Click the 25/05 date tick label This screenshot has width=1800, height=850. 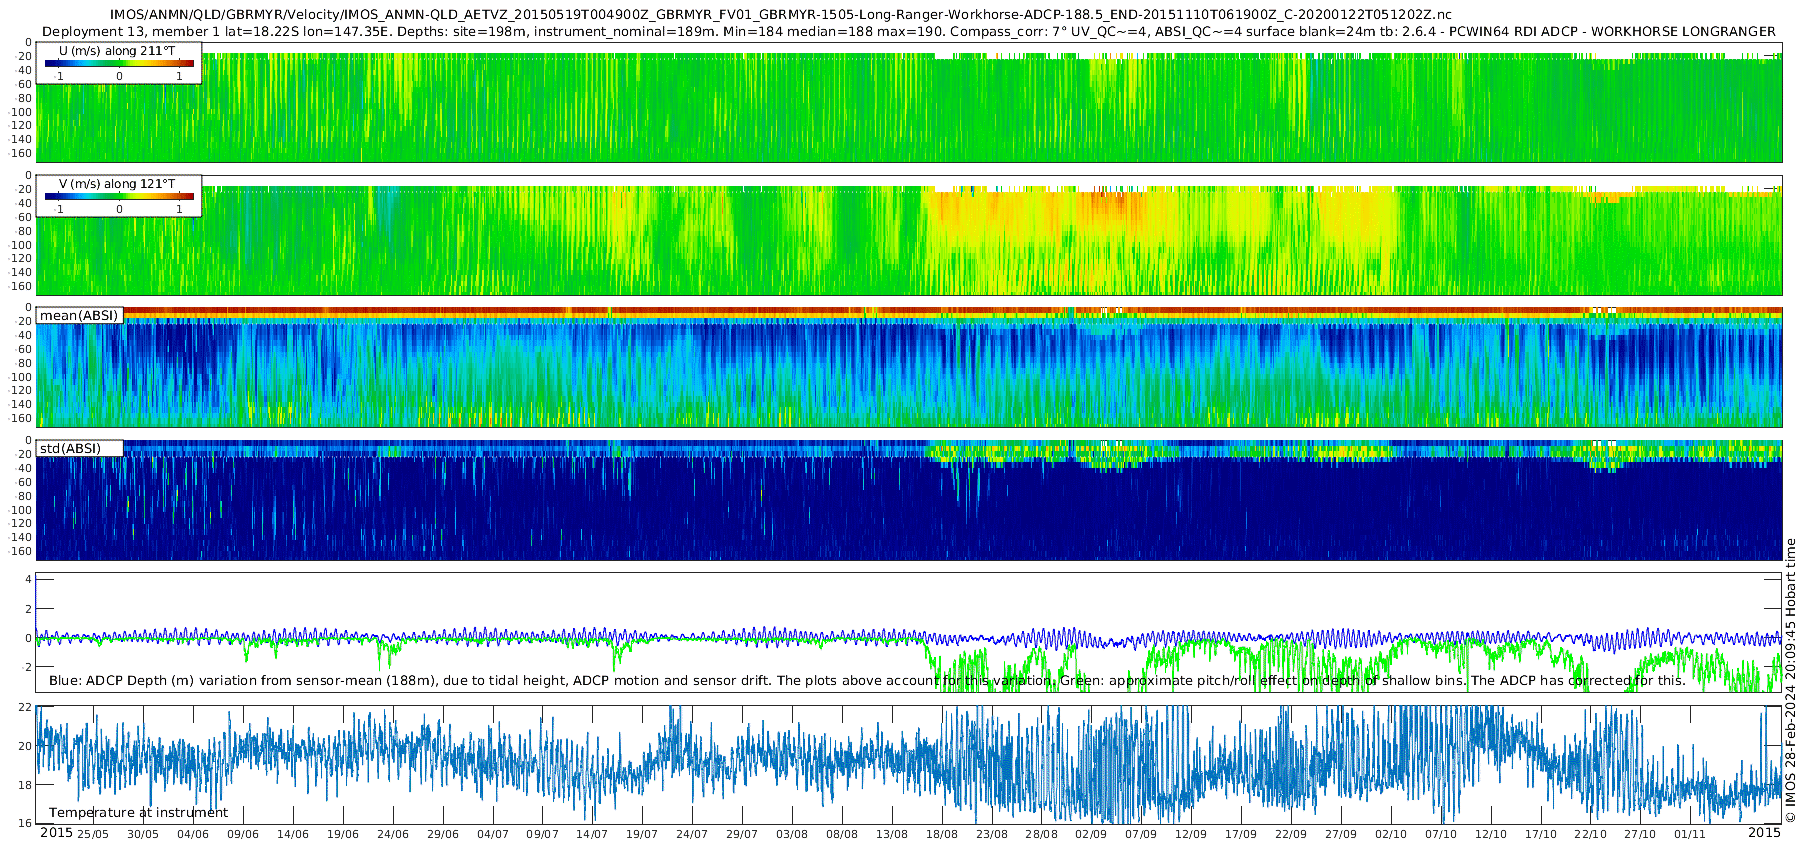pyautogui.click(x=92, y=834)
